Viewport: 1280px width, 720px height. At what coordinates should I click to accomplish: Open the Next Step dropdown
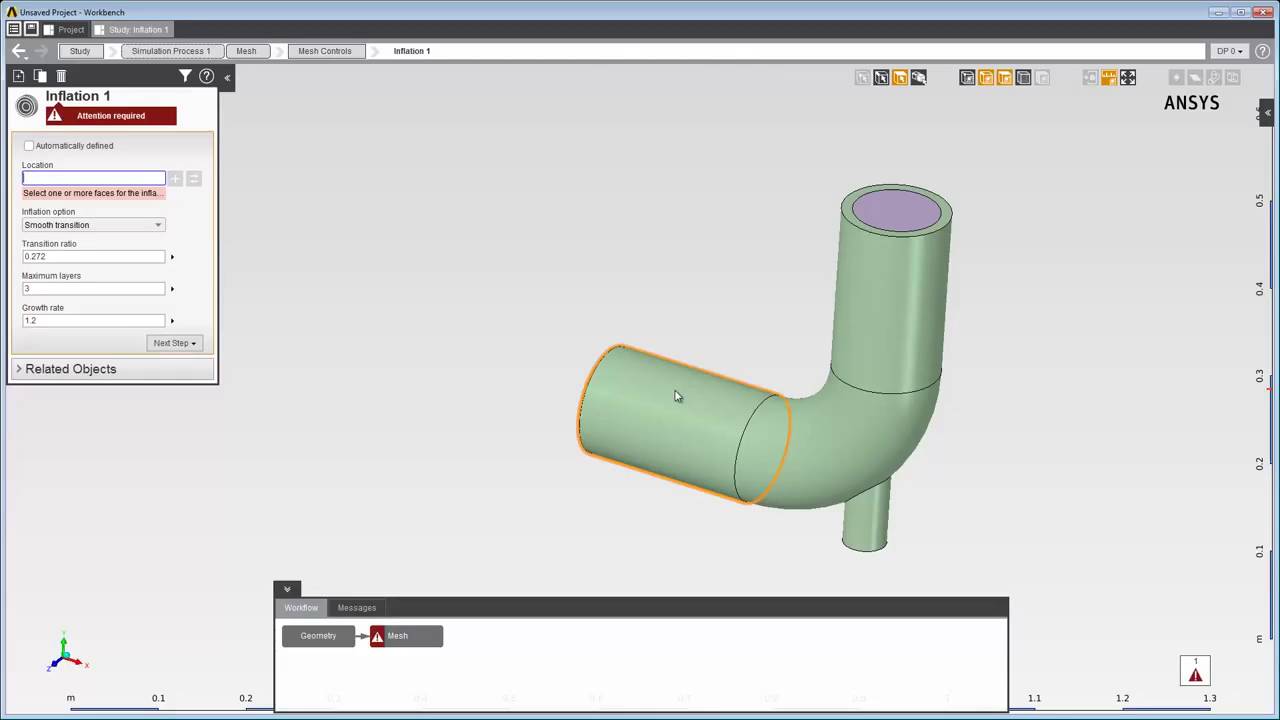pyautogui.click(x=175, y=343)
